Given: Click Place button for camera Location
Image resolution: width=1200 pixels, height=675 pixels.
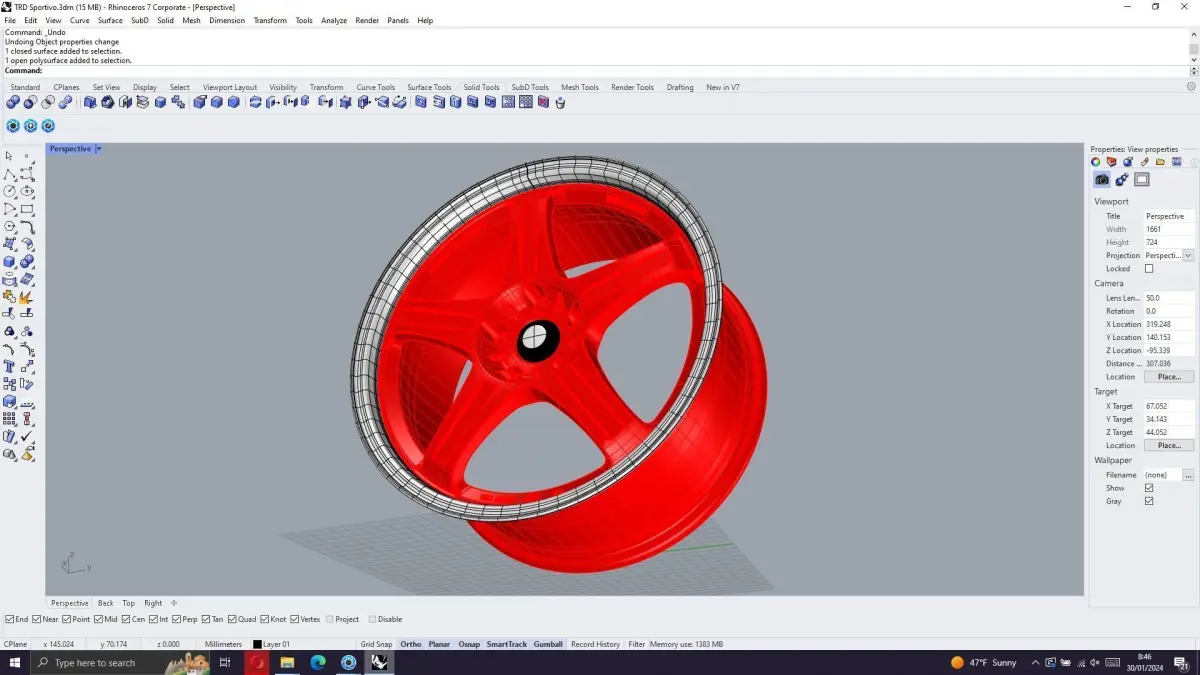Looking at the screenshot, I should (x=1168, y=377).
